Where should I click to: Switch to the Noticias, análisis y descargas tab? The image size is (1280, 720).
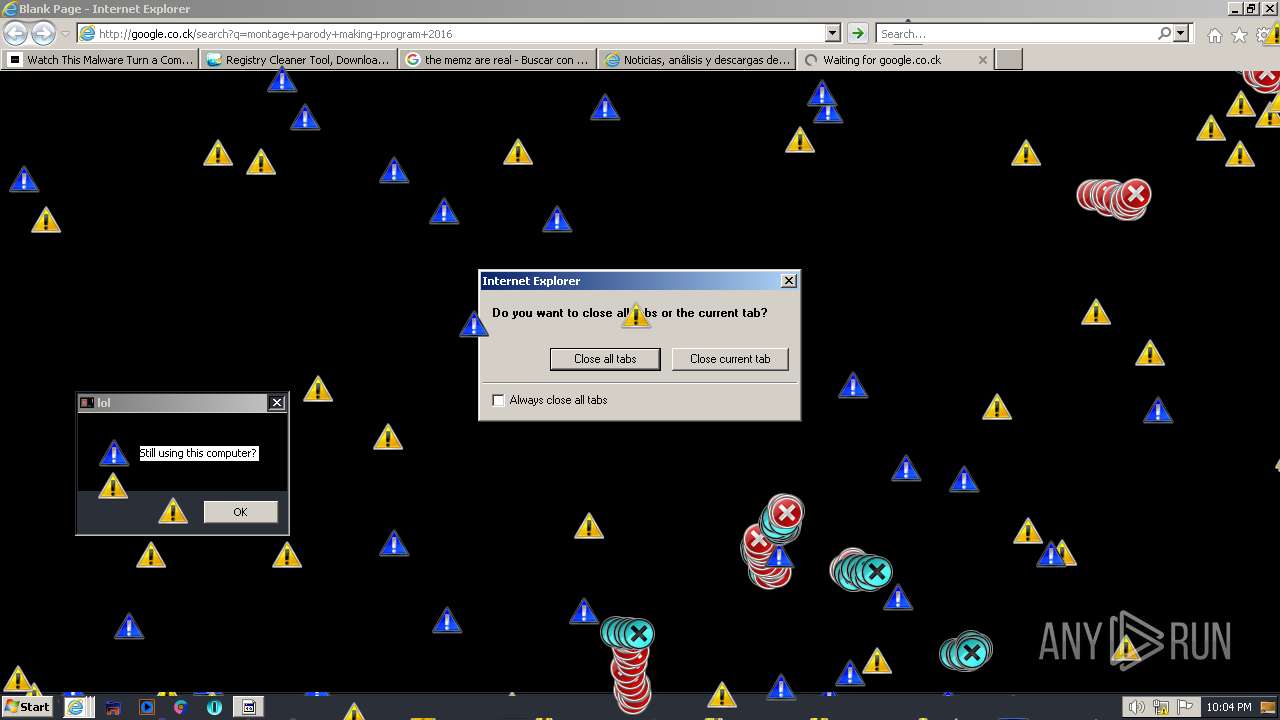click(x=697, y=60)
